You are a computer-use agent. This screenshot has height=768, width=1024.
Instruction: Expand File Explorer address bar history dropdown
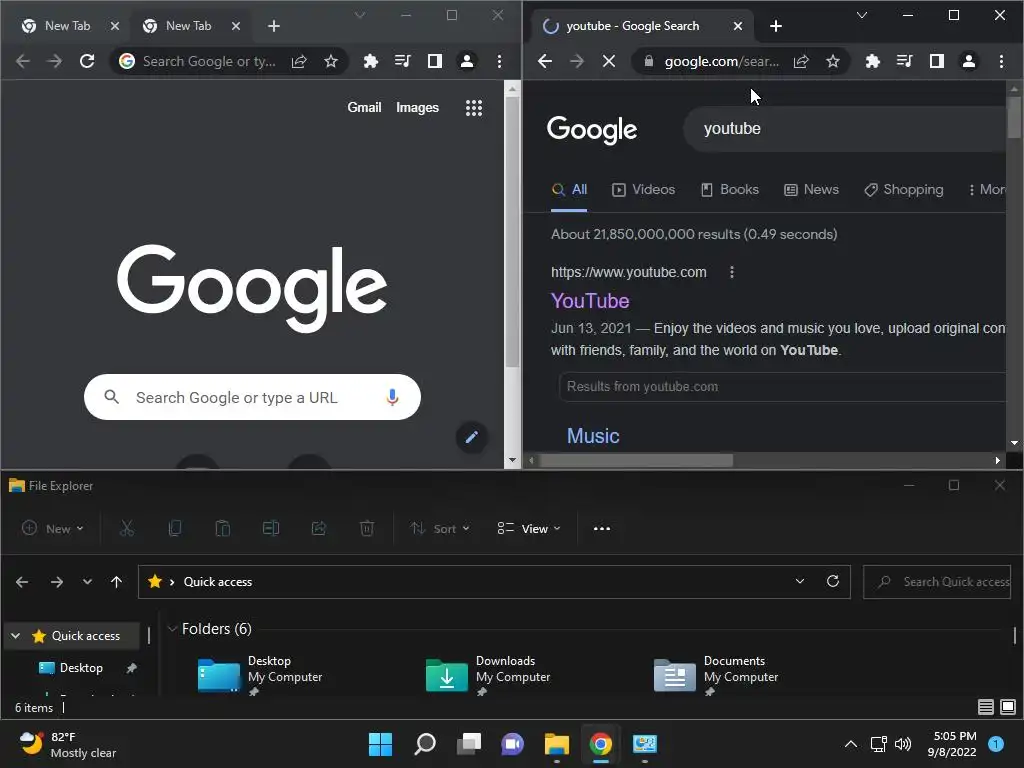point(799,581)
